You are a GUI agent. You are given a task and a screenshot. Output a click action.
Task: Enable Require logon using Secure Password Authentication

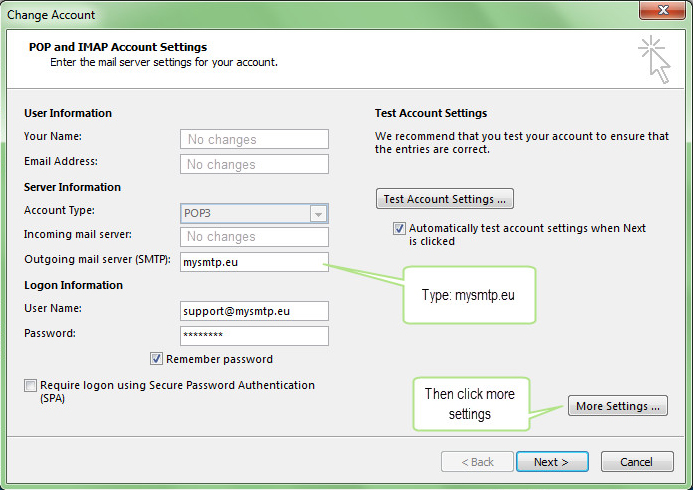coord(31,386)
